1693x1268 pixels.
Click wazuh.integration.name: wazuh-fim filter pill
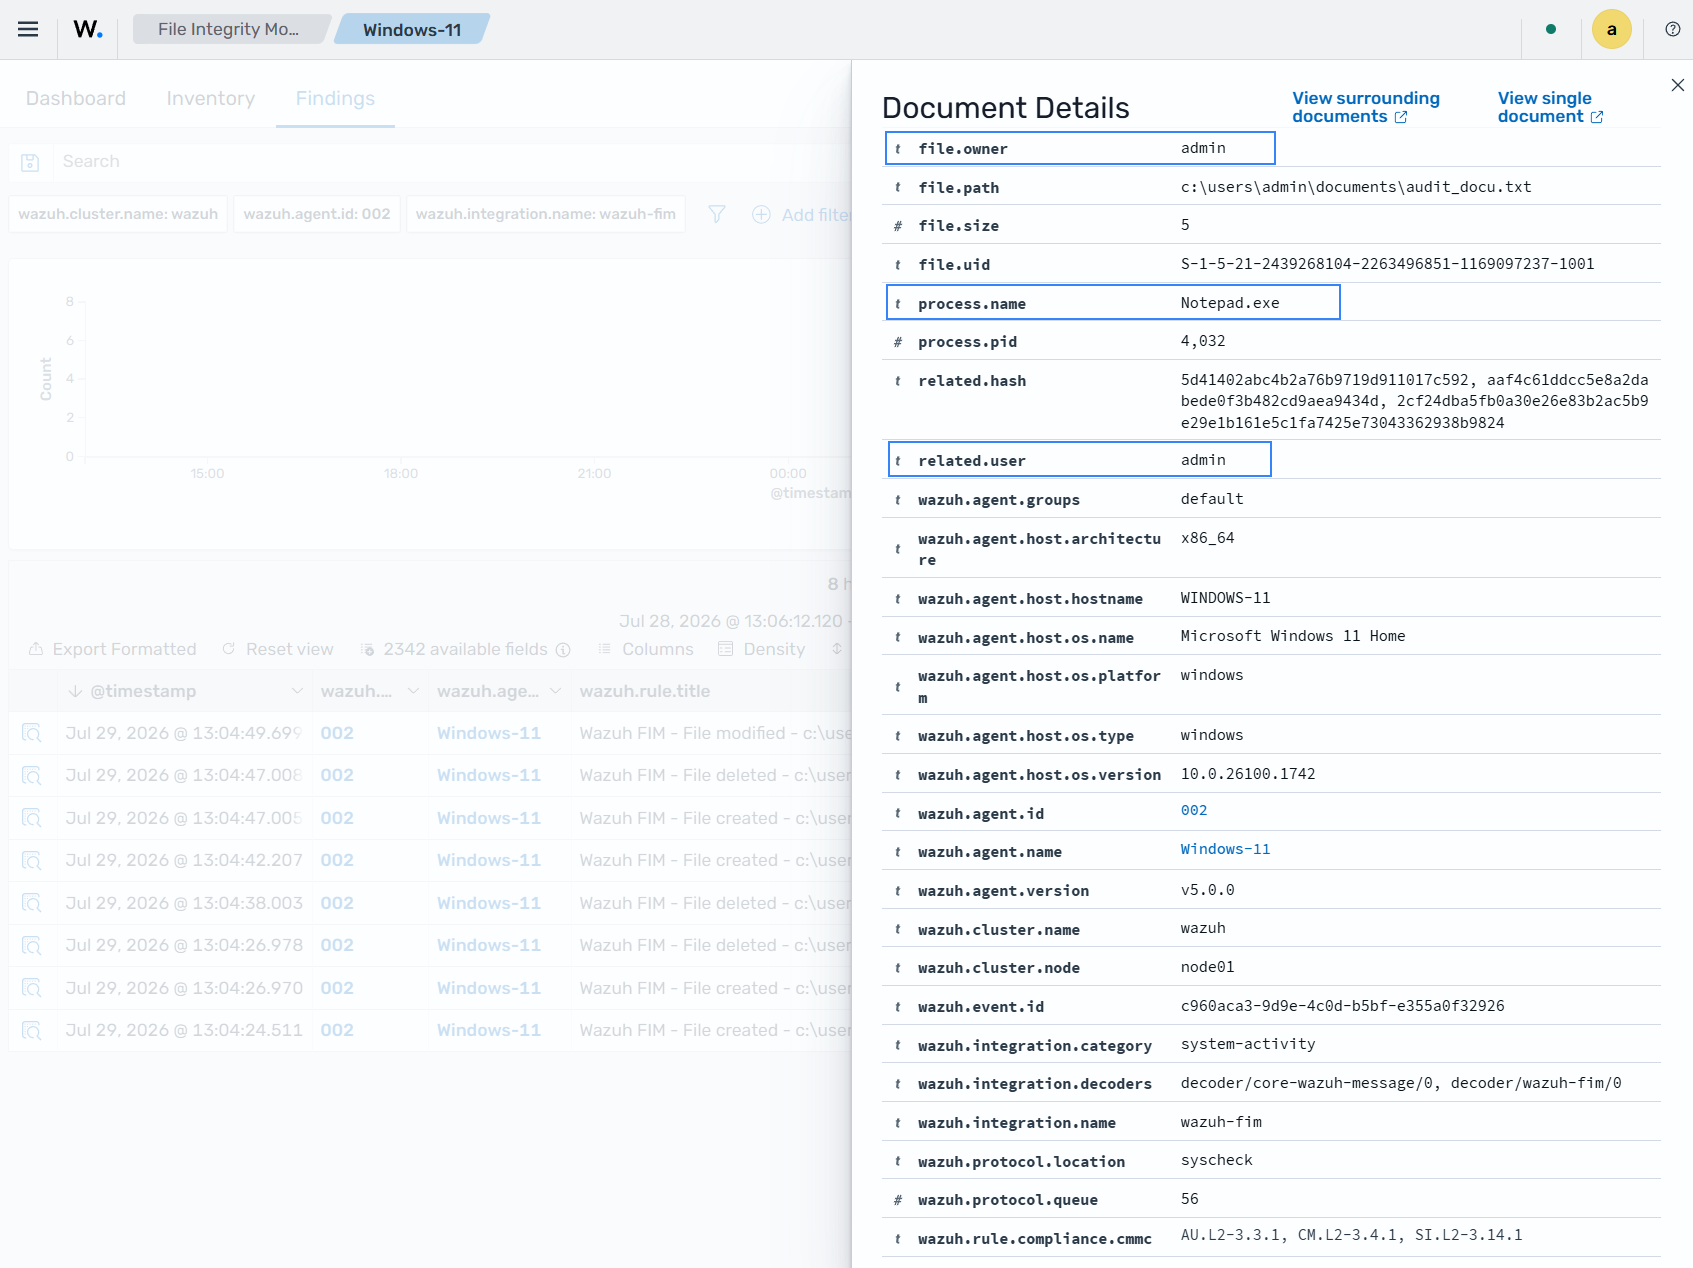point(546,214)
